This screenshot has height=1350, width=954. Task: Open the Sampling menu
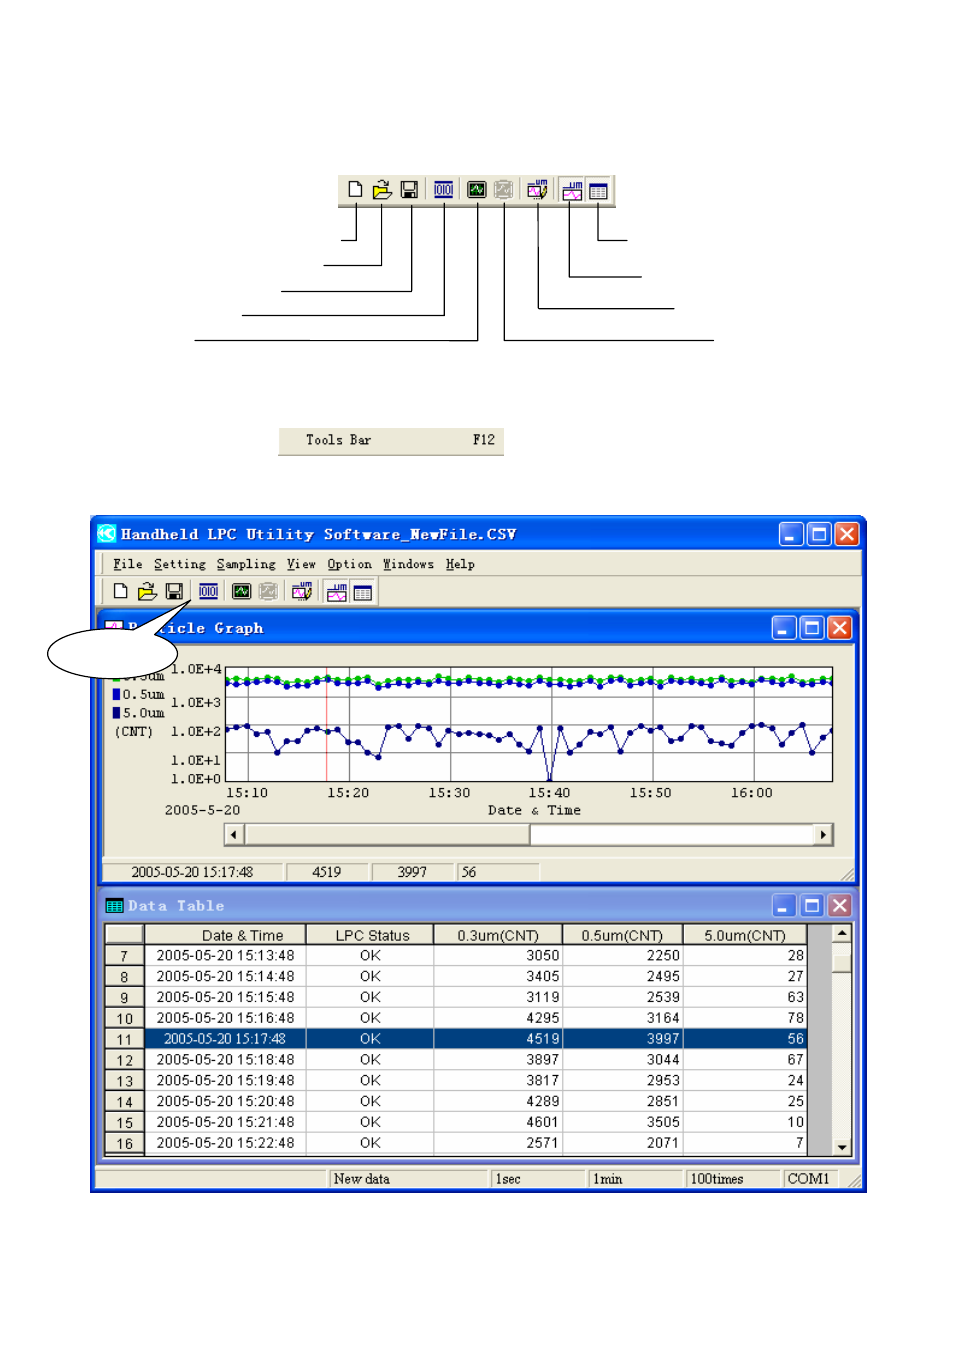coord(246,564)
